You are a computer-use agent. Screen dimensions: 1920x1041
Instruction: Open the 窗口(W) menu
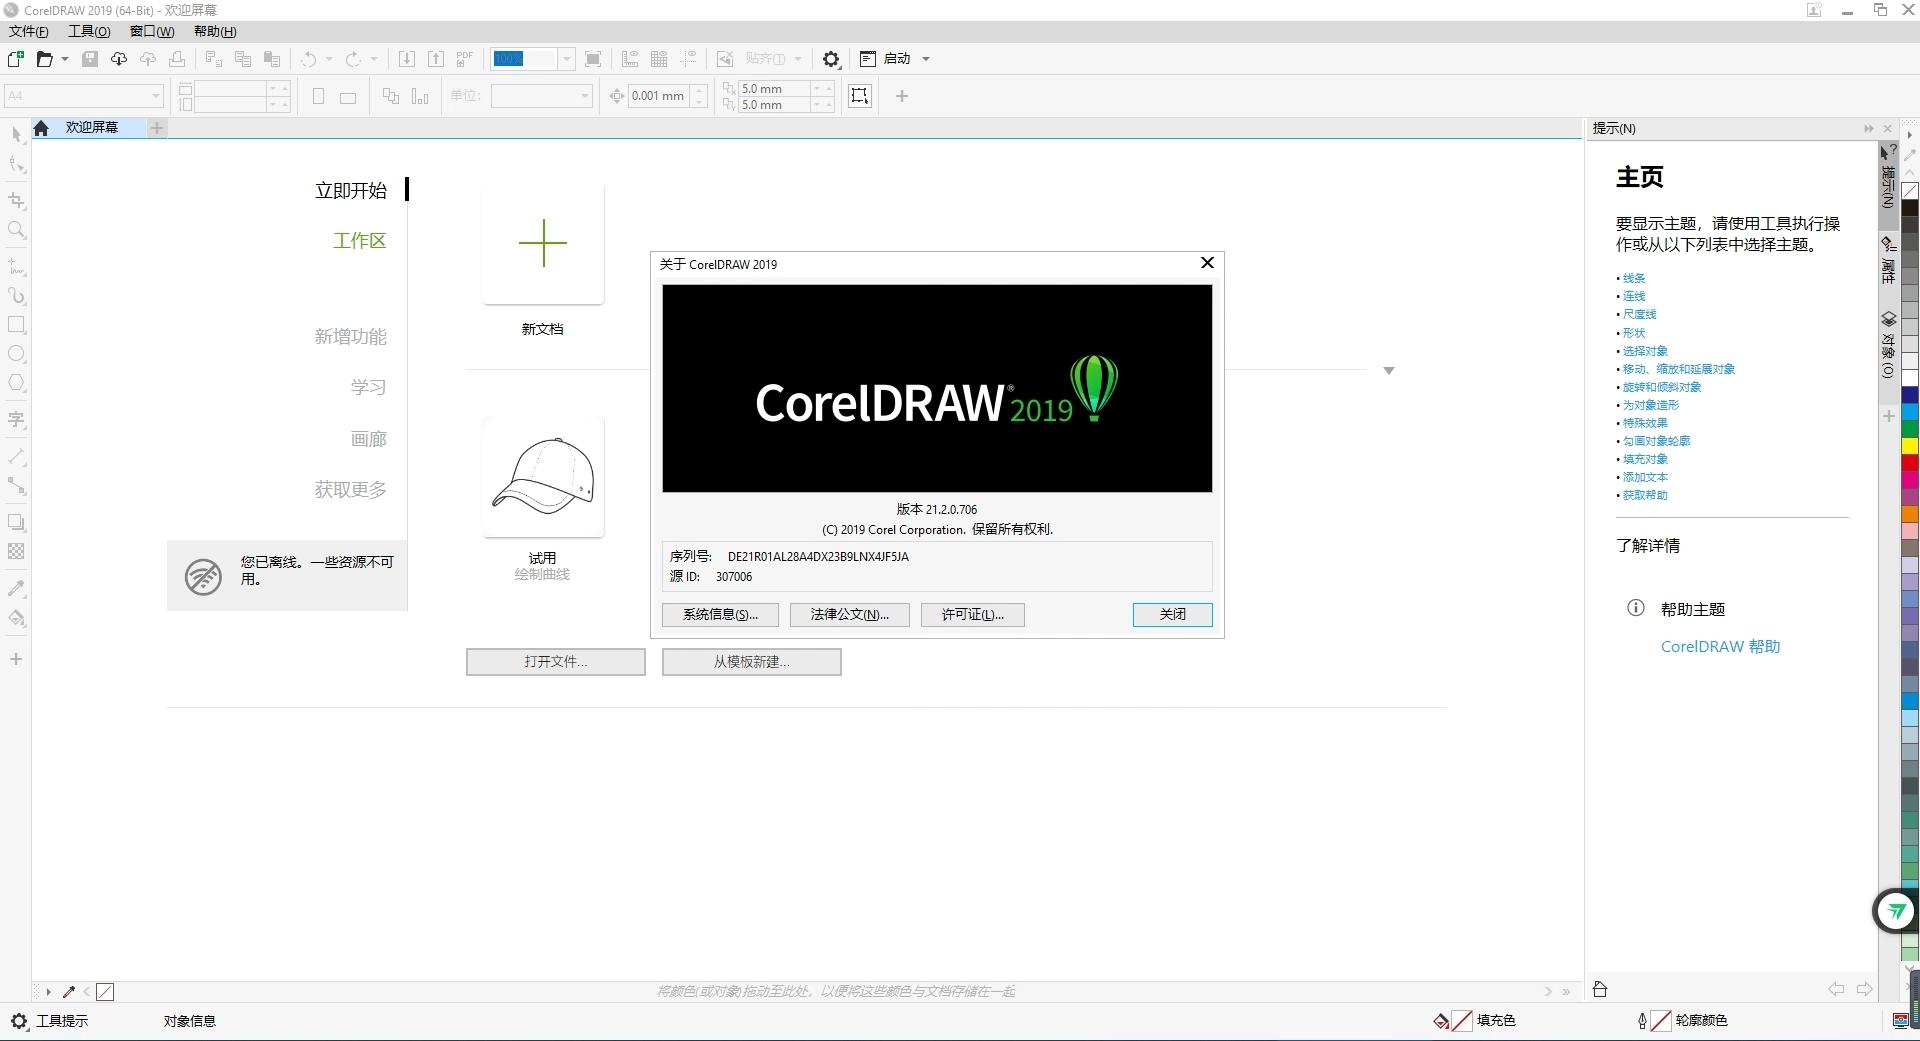point(152,31)
